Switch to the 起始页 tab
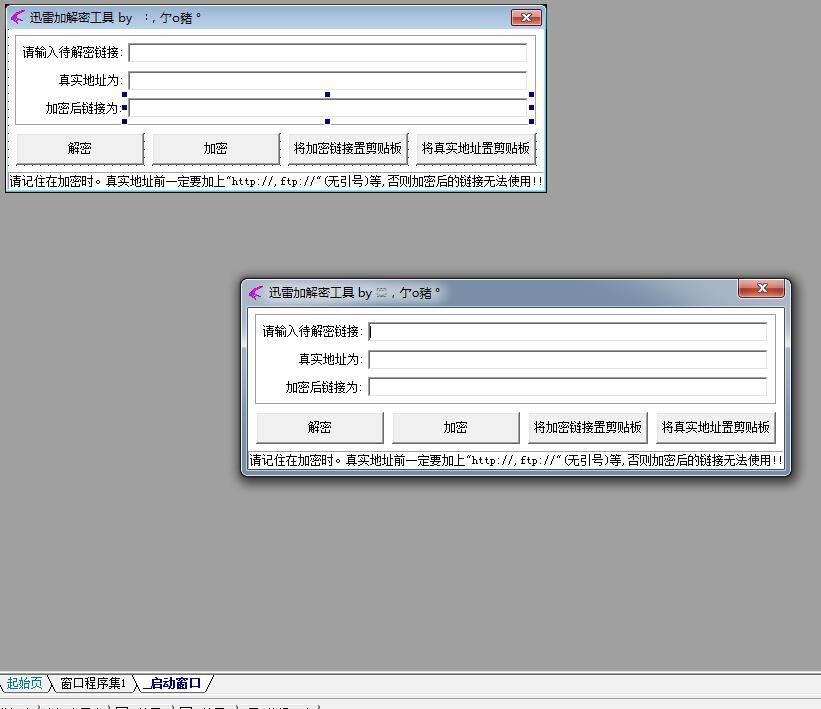821x709 pixels. [x=24, y=683]
